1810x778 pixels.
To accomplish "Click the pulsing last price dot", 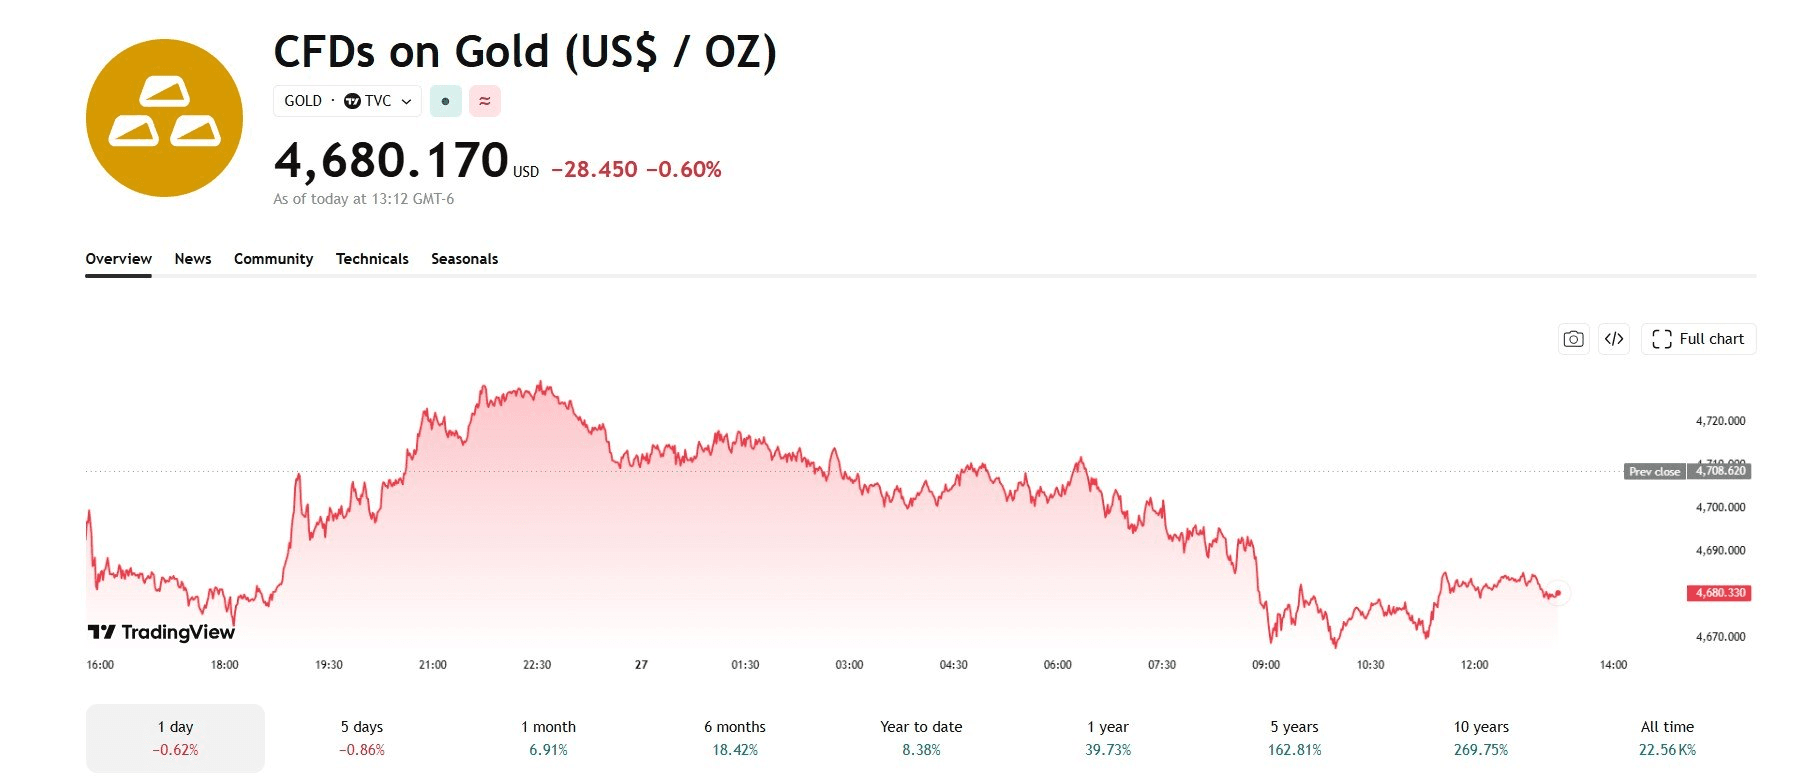I will click(1558, 593).
